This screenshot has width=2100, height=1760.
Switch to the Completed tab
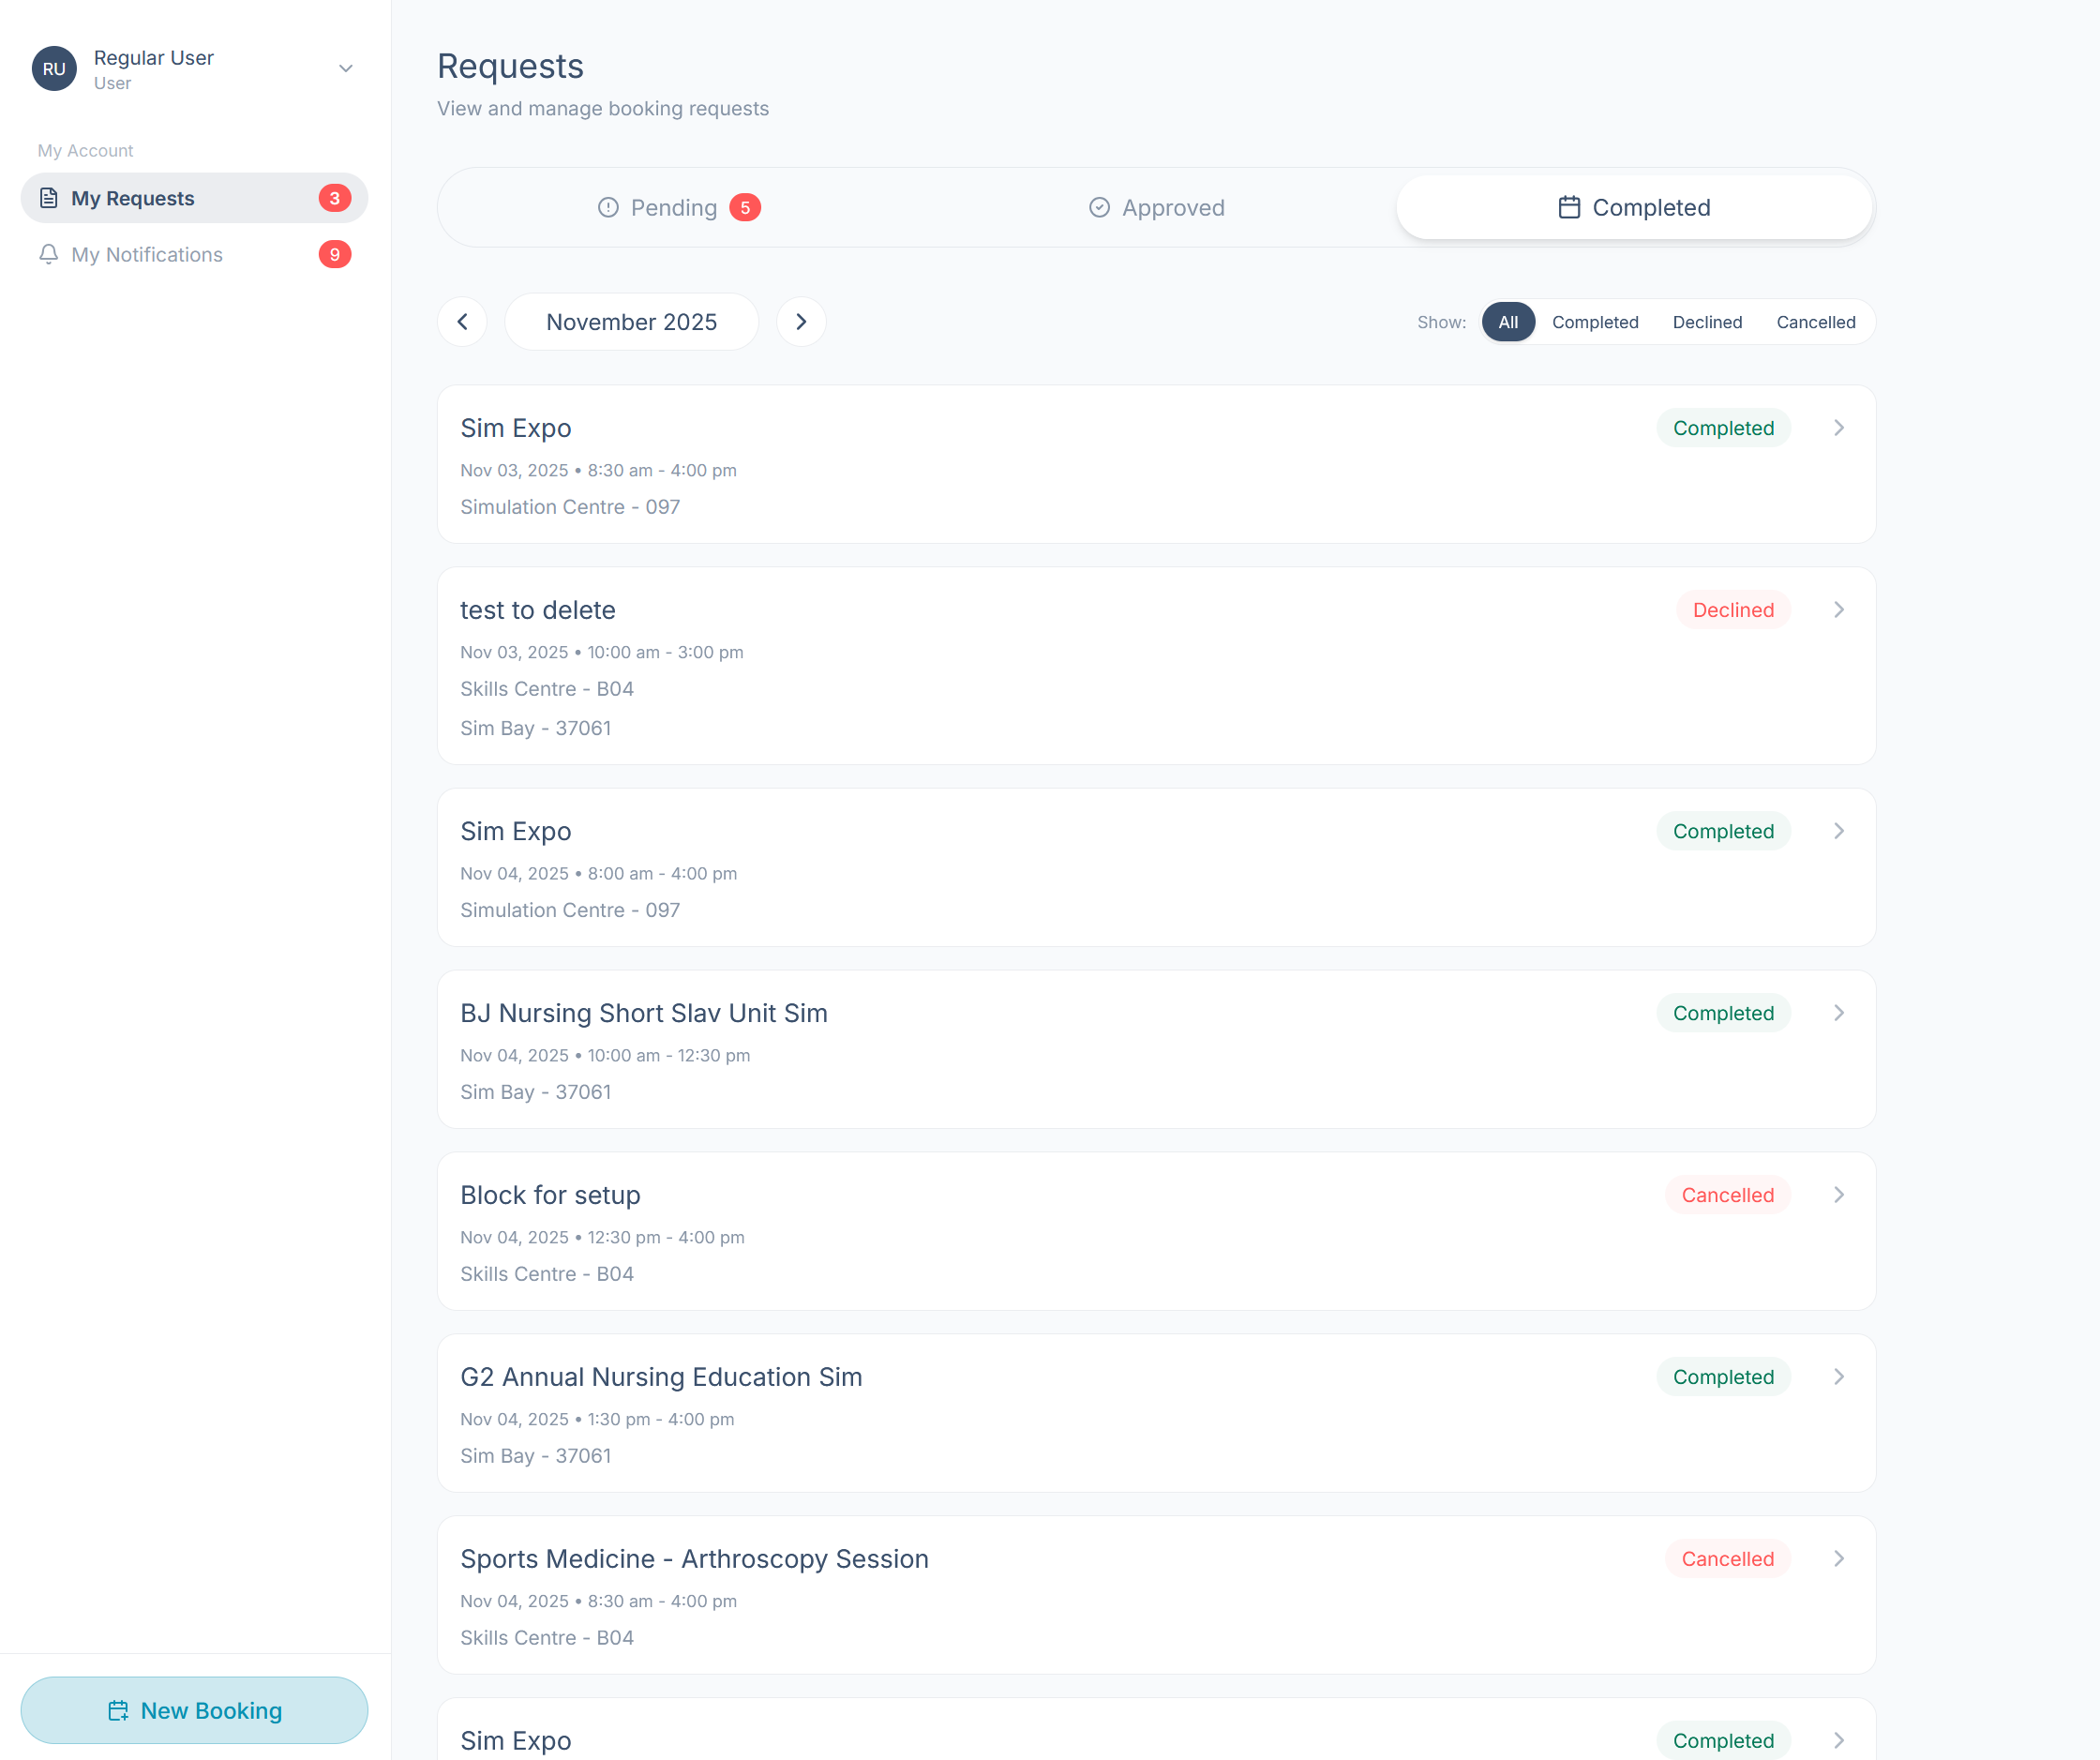1634,207
